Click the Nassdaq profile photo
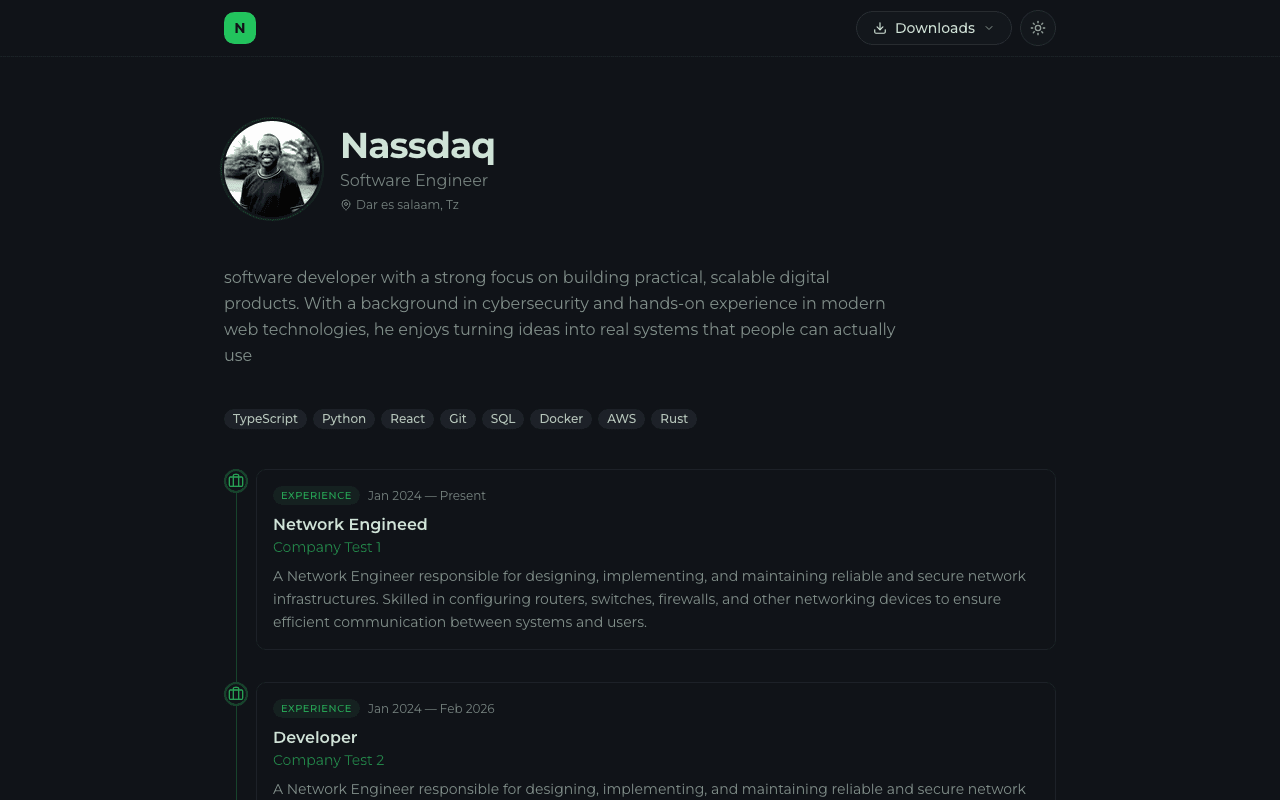This screenshot has width=1280, height=800. click(271, 169)
